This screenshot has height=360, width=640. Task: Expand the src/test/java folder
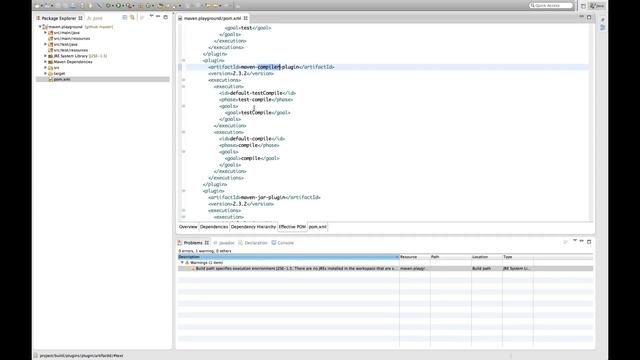click(45, 44)
